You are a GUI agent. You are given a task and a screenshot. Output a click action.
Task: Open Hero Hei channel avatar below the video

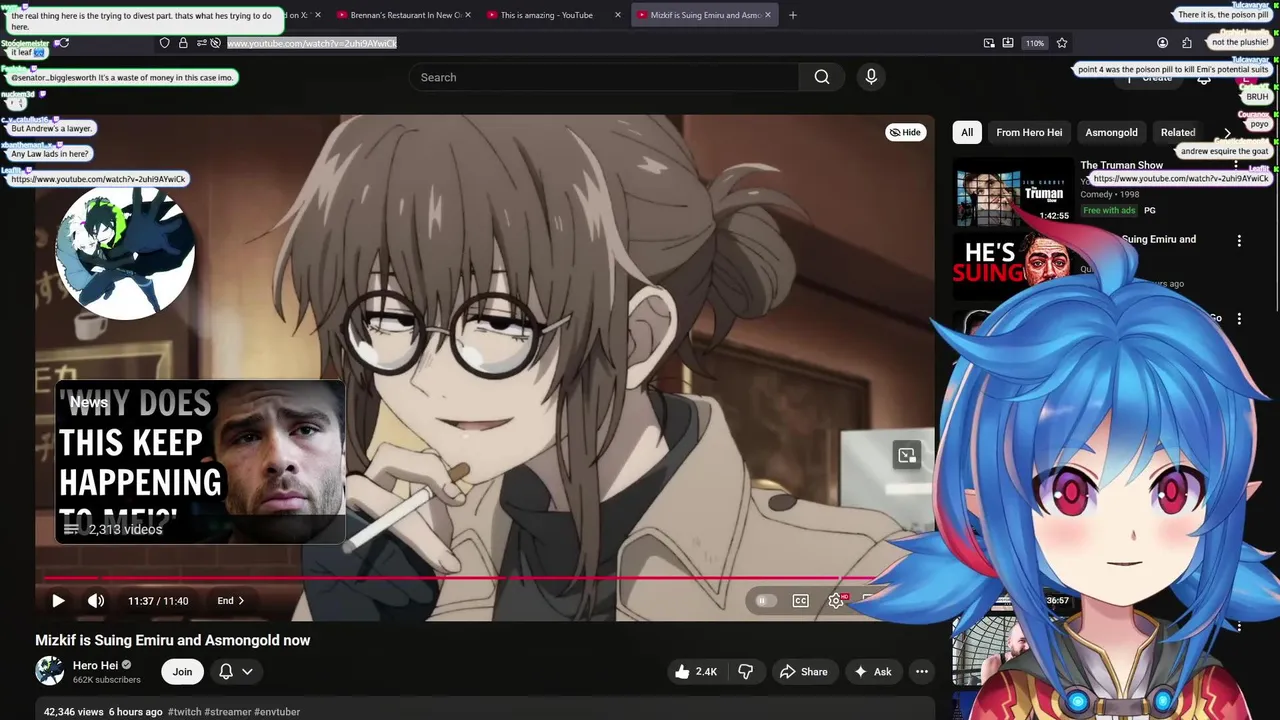click(x=50, y=671)
